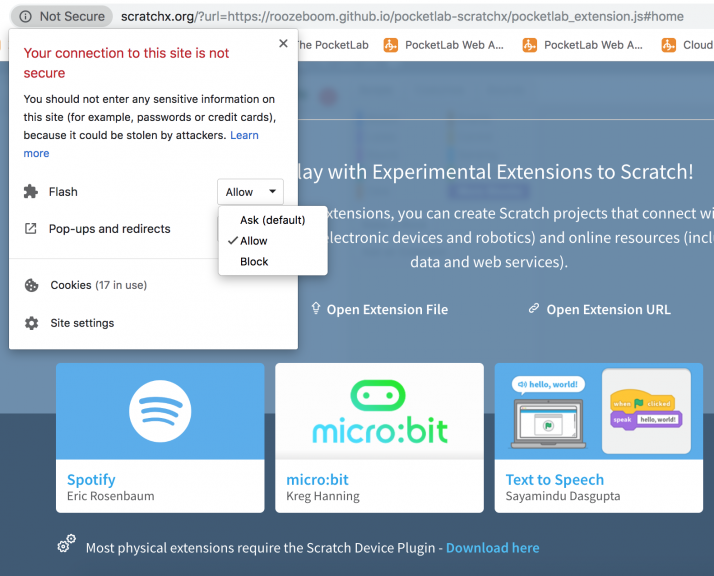Select Ask (default) option for Flash
The height and width of the screenshot is (576, 714).
(272, 220)
